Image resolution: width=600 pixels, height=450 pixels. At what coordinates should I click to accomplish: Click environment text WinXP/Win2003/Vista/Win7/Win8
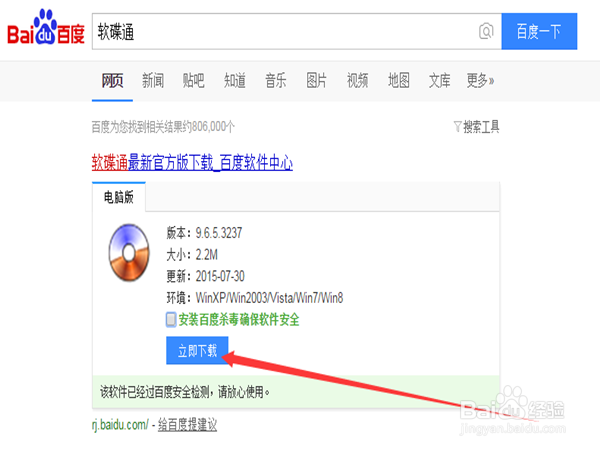click(x=269, y=298)
